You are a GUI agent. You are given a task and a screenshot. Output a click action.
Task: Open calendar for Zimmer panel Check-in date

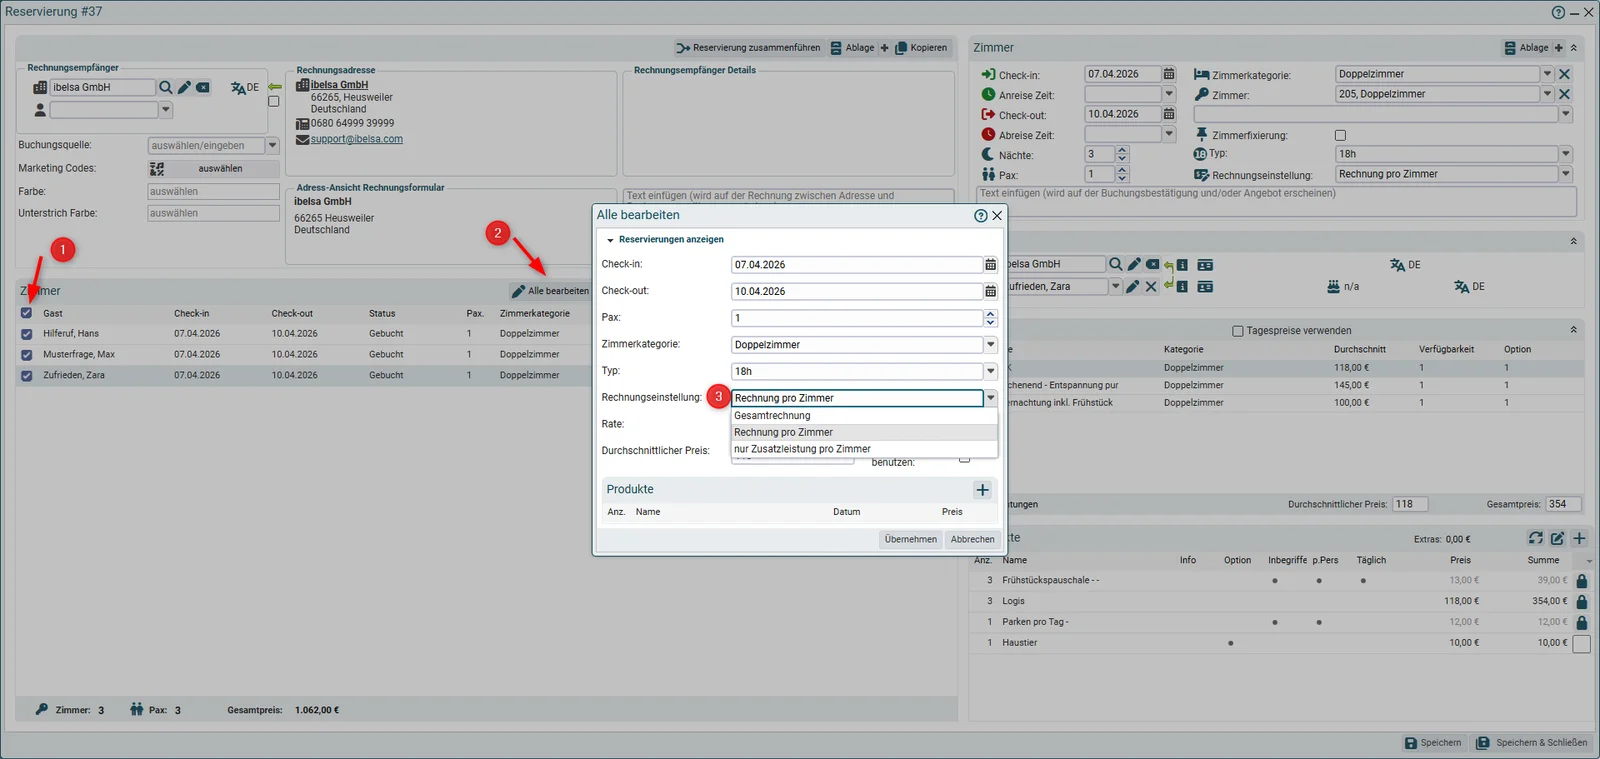click(1169, 74)
